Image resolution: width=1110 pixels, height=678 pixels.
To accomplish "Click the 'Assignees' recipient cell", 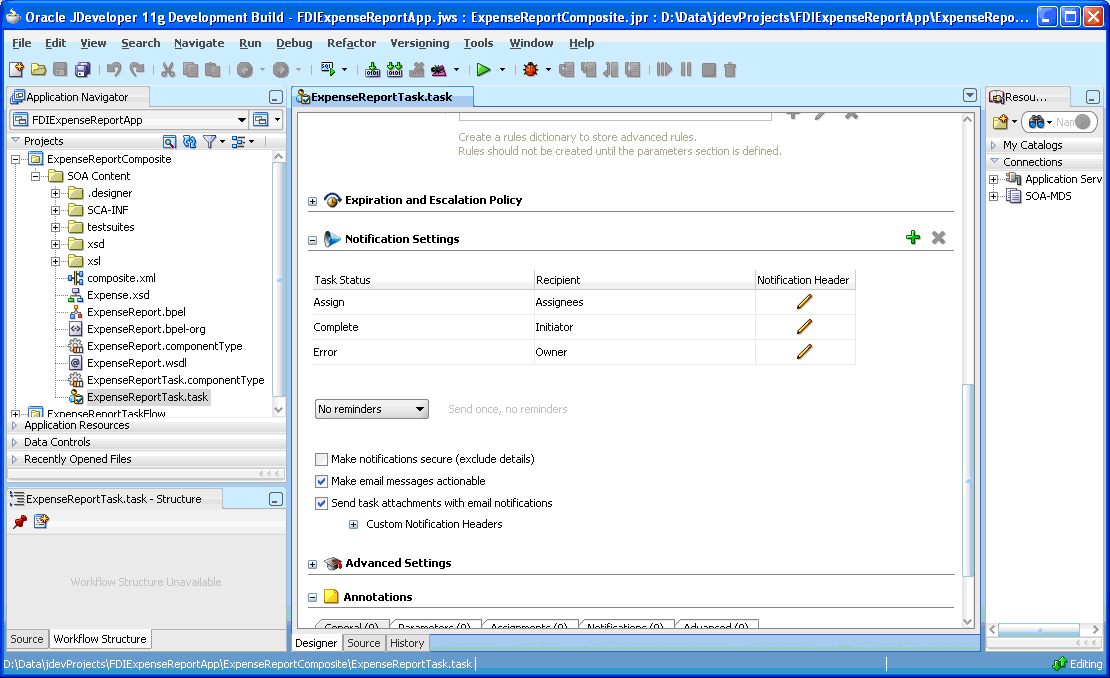I will 644,302.
